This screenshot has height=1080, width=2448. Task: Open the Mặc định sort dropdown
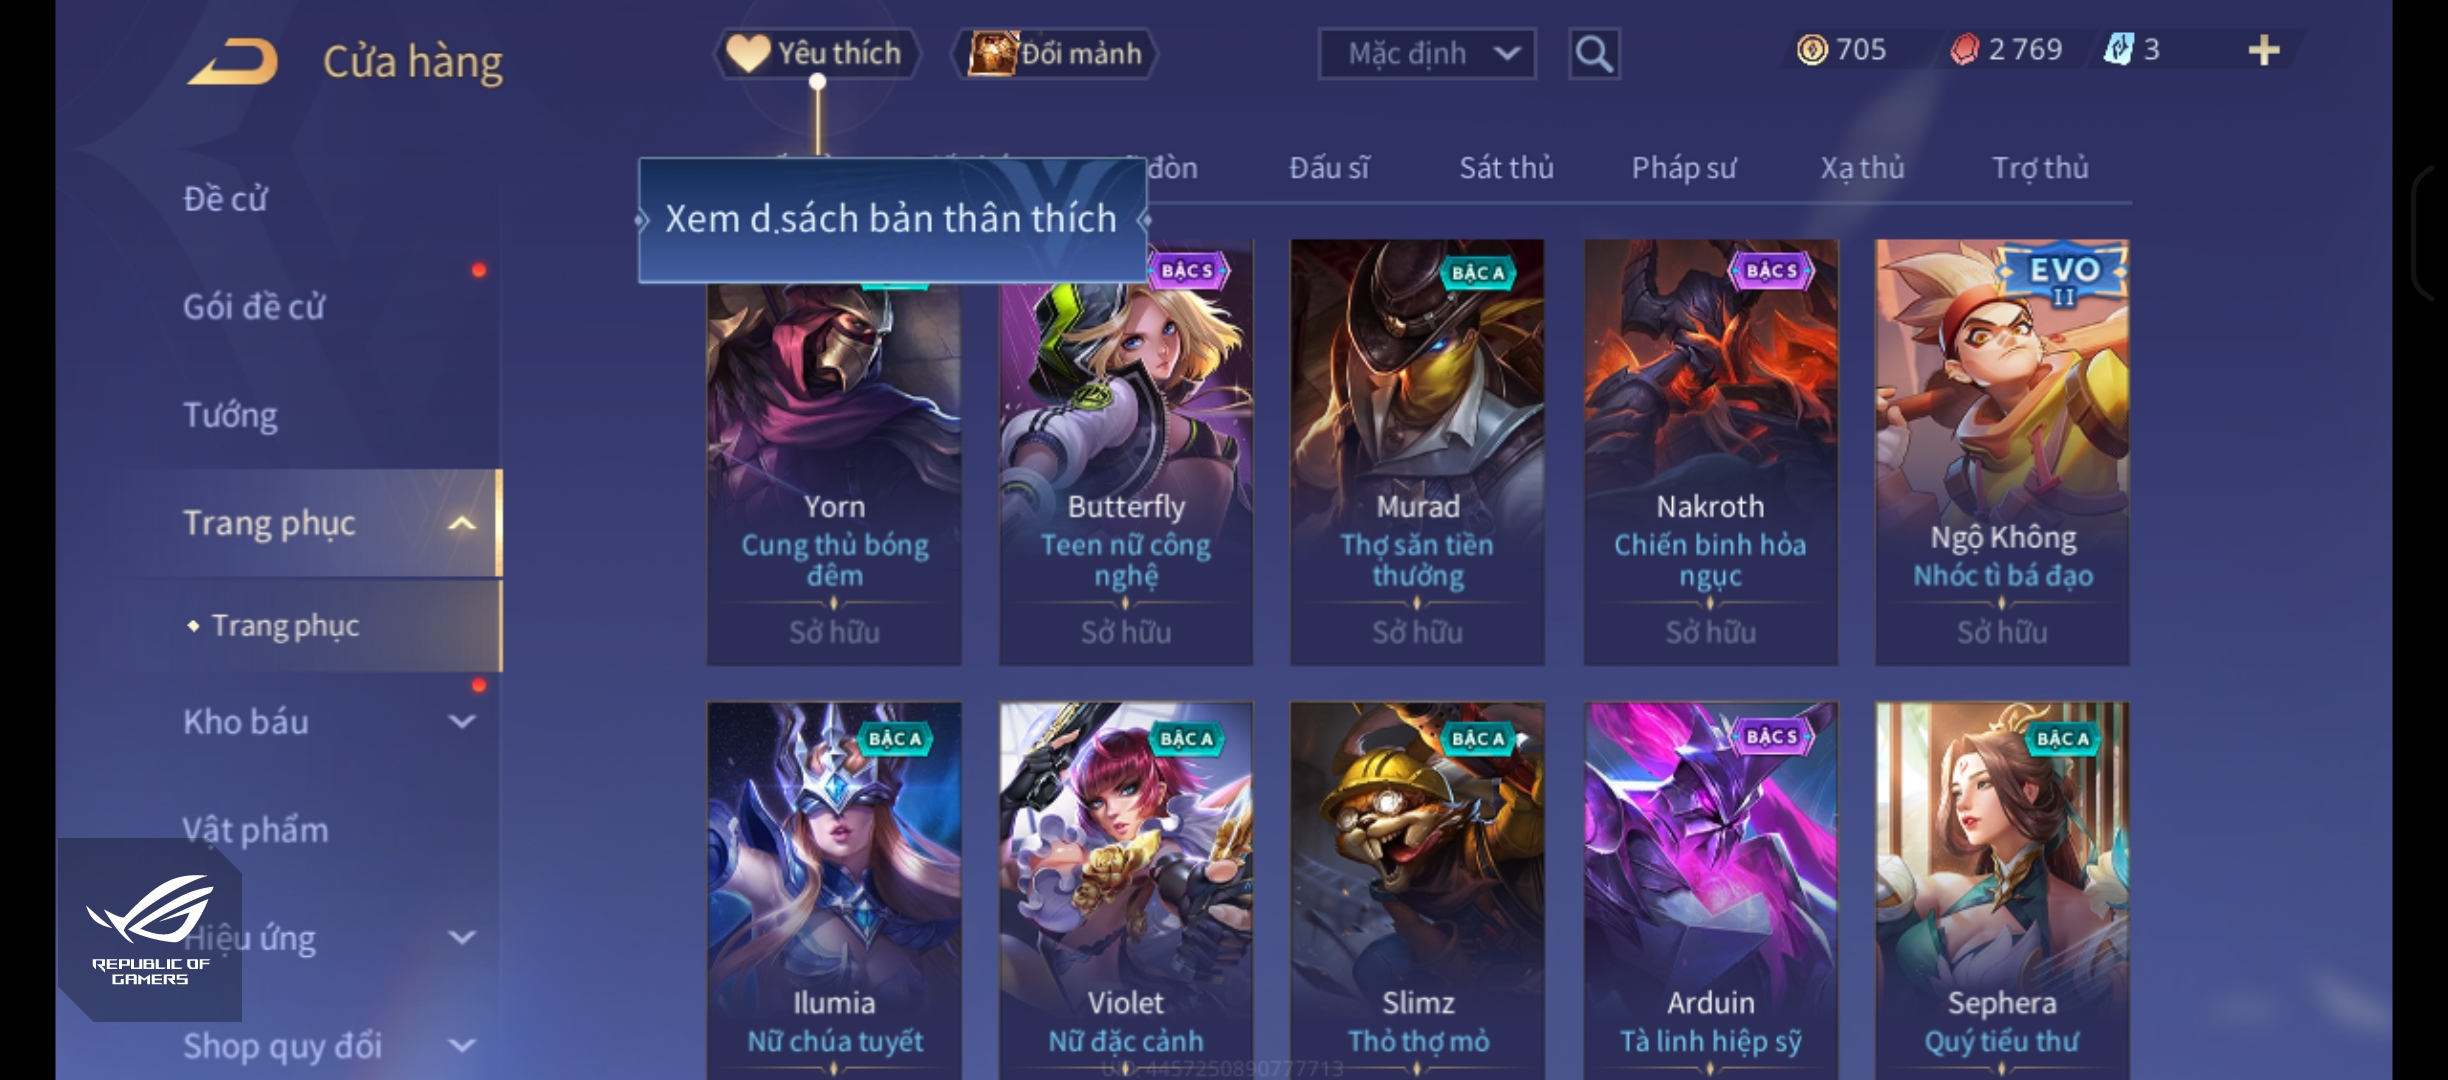[1427, 53]
